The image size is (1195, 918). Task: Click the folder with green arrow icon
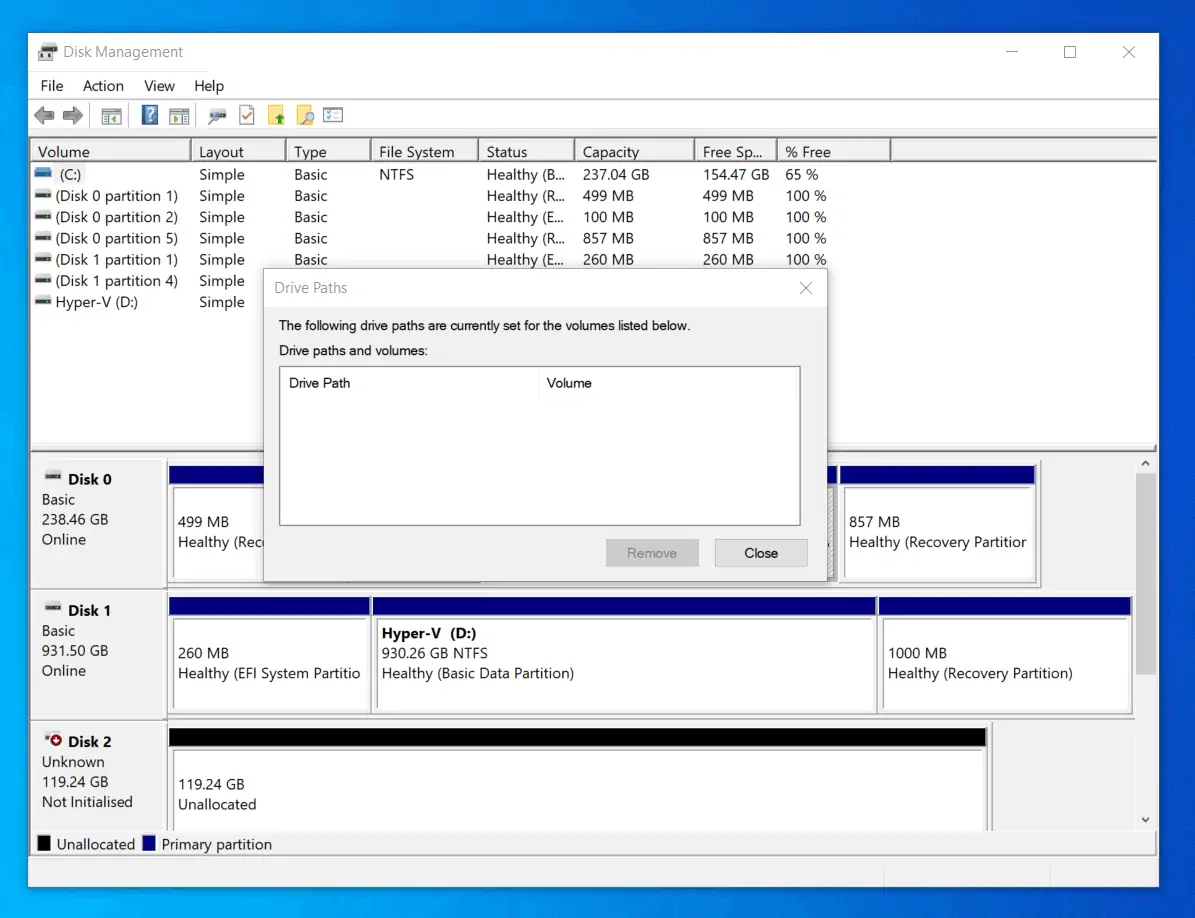click(276, 115)
